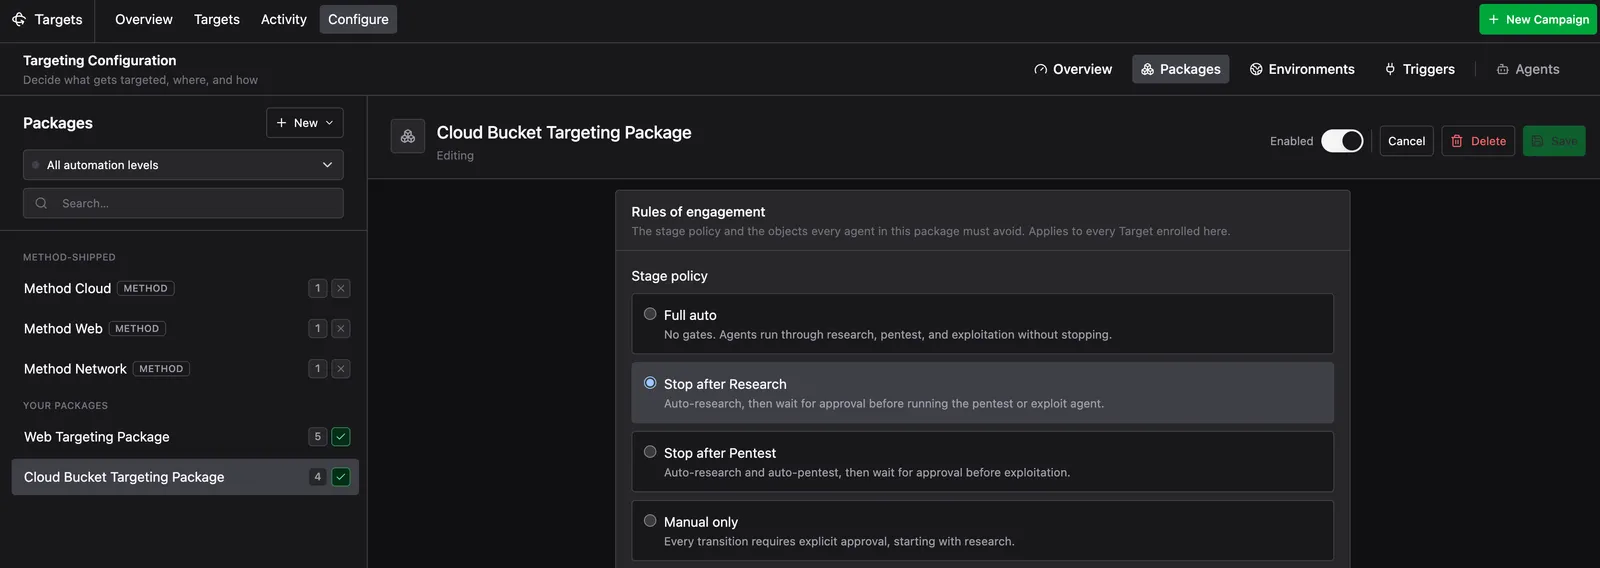This screenshot has height=568, width=1600.
Task: Click the Cloud Bucket Targeting Package title
Action: 564,132
